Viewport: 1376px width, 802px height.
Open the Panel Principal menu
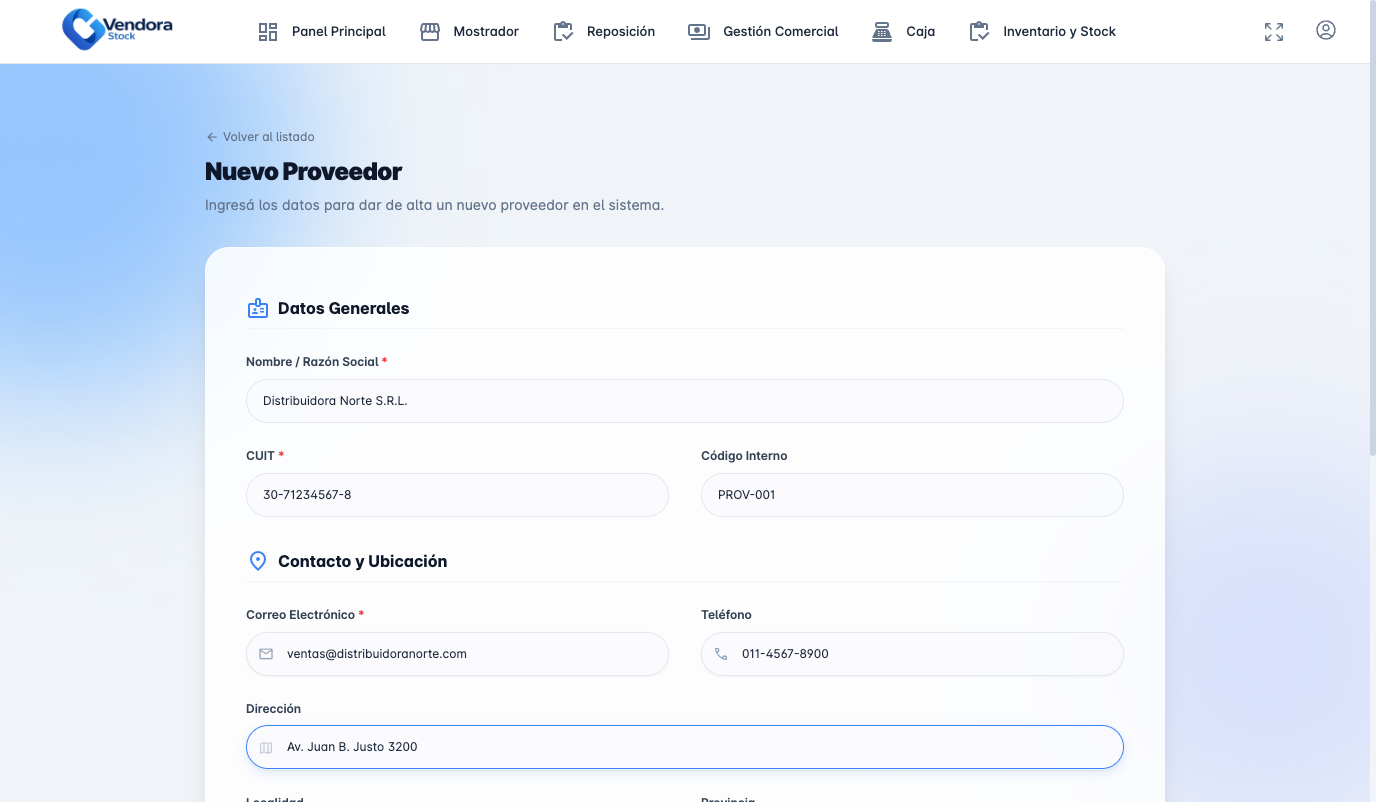pos(322,32)
